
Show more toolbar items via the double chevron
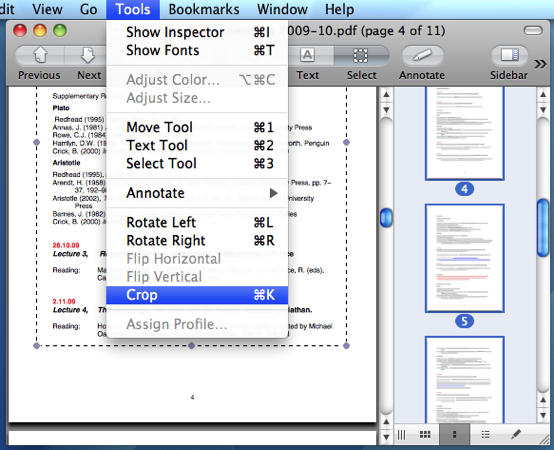coord(540,64)
